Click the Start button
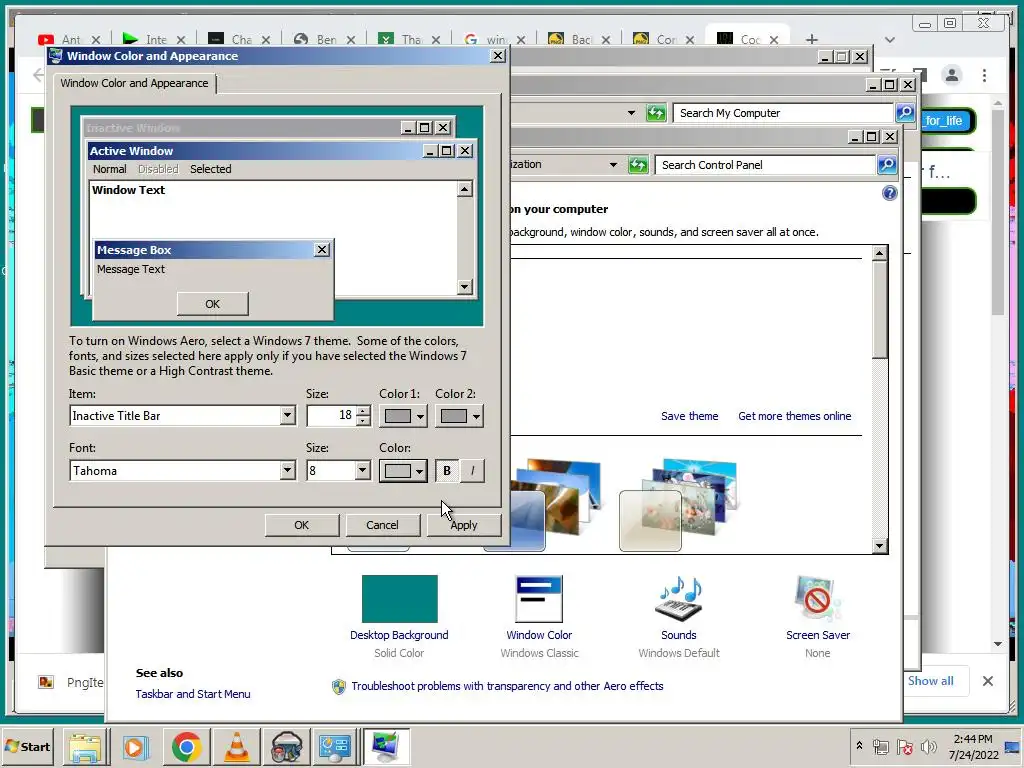Screen dimensions: 1024x768 click(27, 746)
